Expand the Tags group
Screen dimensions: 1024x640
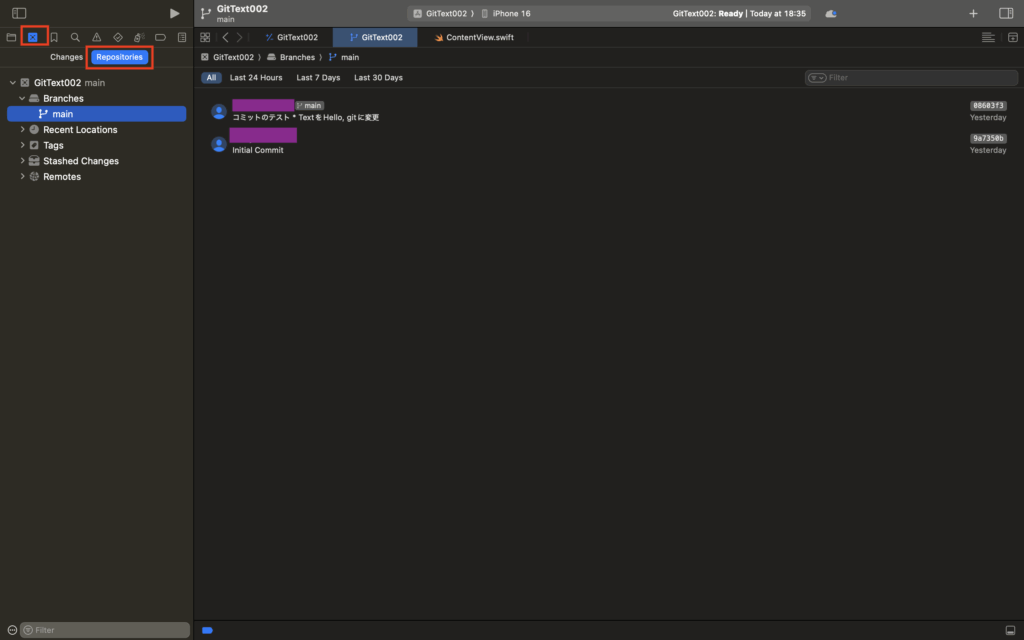(x=22, y=145)
